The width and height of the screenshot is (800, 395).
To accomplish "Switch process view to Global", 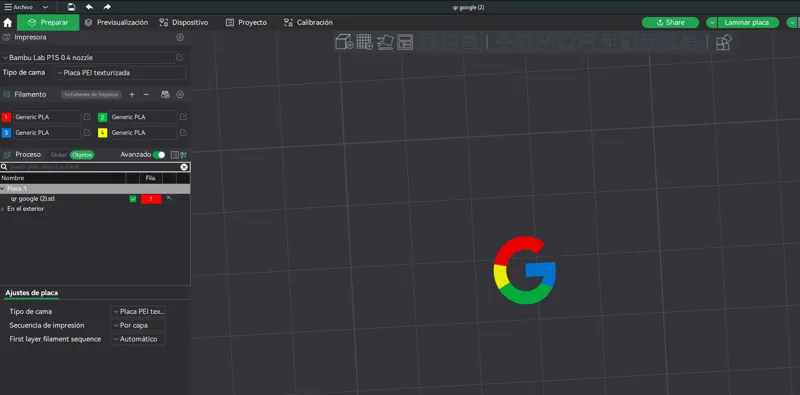I will pos(59,155).
